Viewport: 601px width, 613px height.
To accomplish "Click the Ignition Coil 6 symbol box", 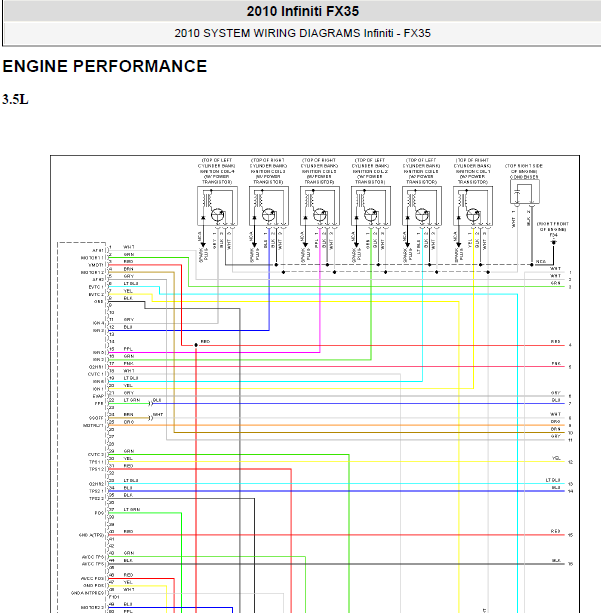I will 422,206.
